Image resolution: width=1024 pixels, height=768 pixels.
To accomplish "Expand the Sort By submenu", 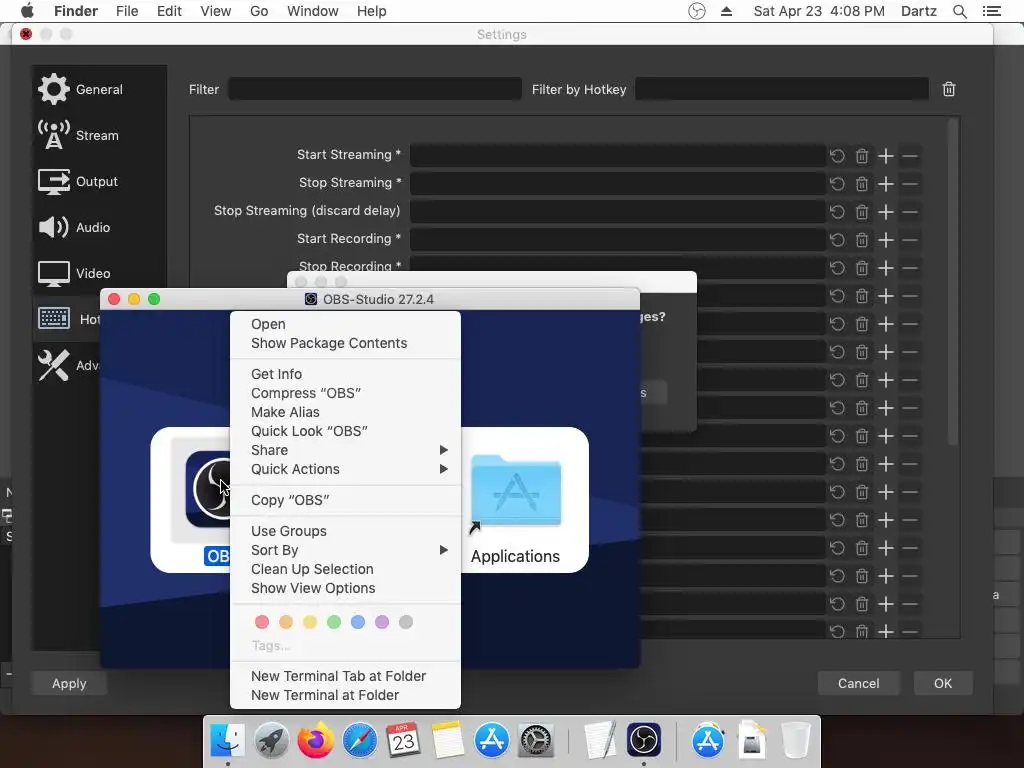I will tap(345, 550).
